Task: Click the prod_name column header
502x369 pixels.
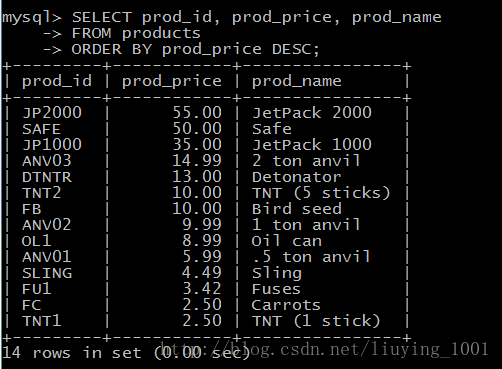Action: pos(297,81)
